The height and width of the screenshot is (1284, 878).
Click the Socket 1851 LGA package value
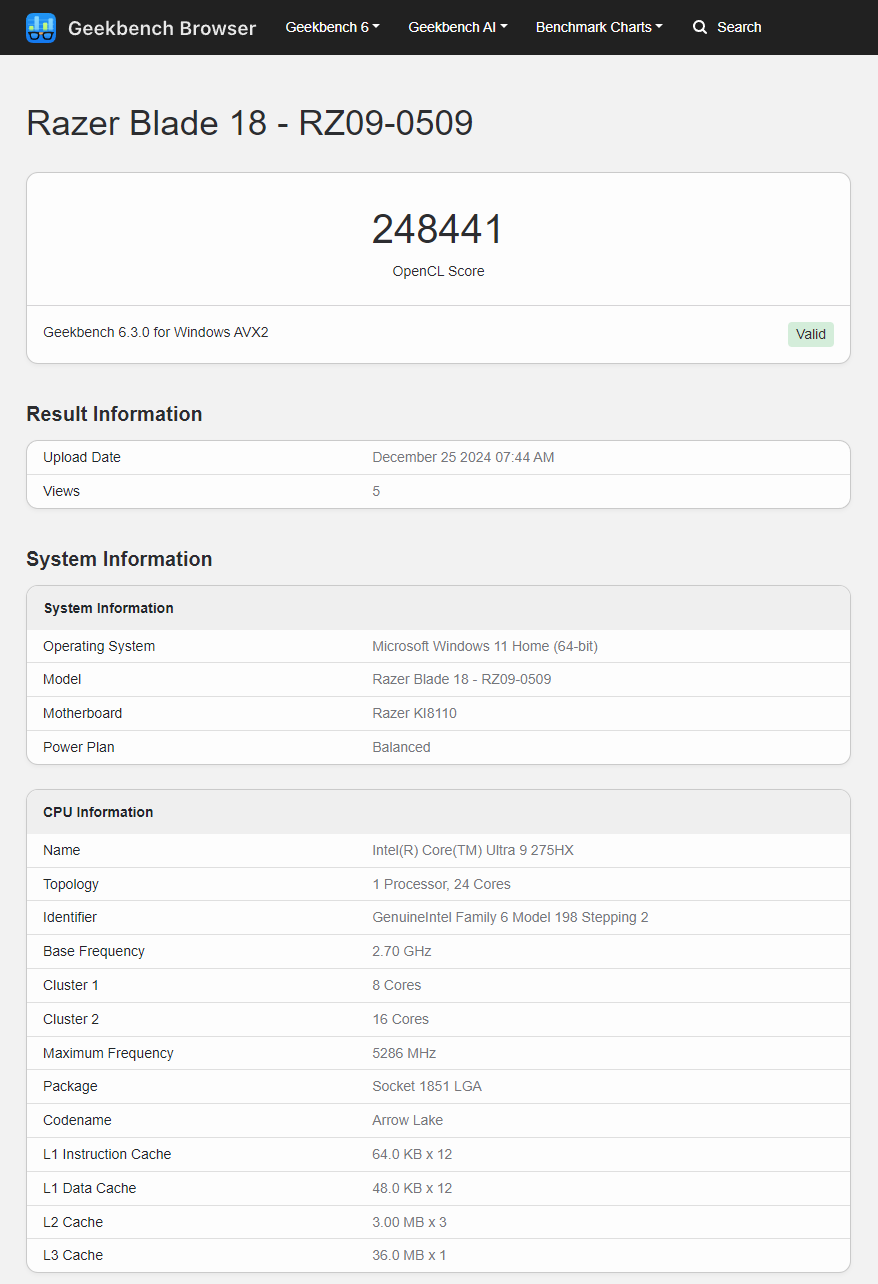point(427,1086)
